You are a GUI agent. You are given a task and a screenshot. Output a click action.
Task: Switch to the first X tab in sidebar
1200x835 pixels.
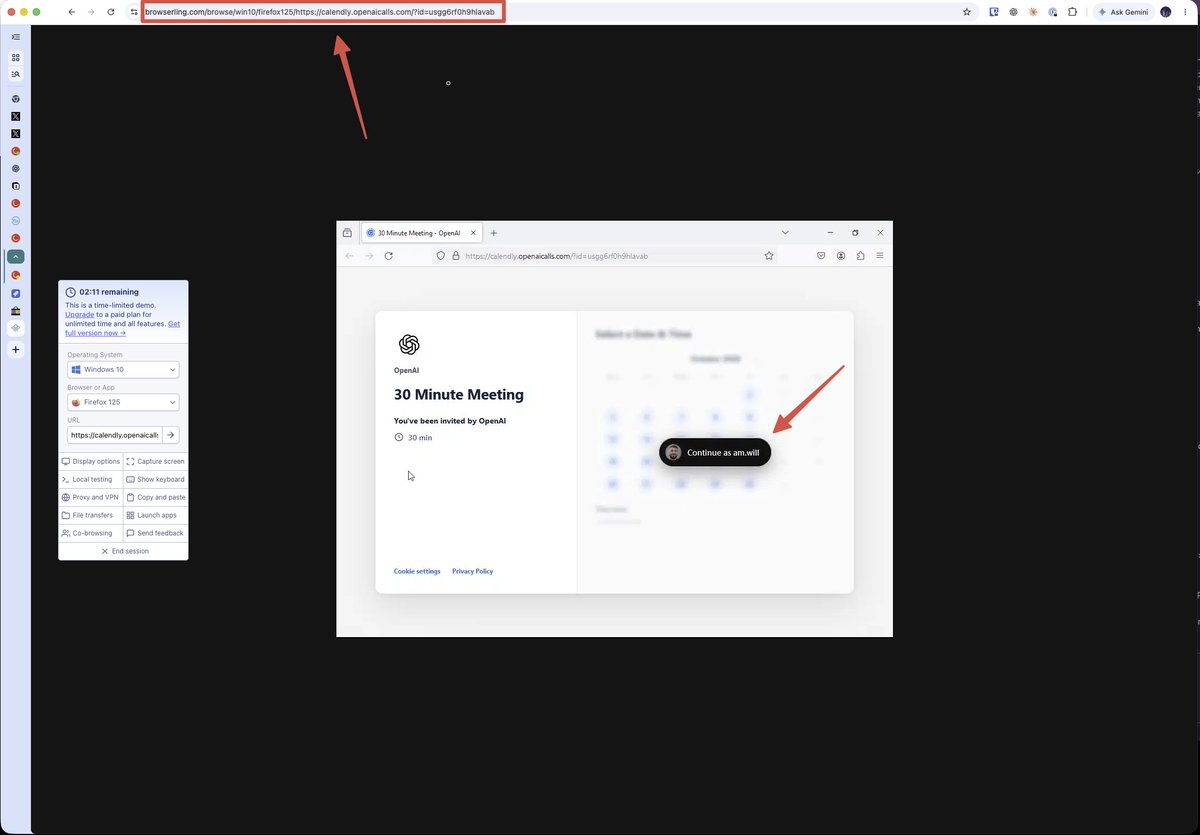coord(16,116)
